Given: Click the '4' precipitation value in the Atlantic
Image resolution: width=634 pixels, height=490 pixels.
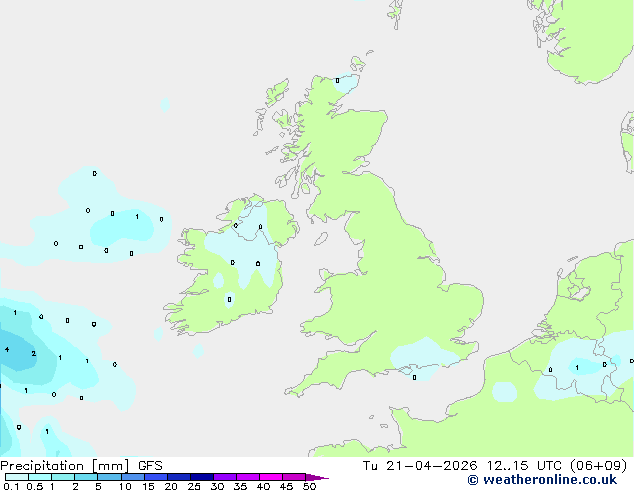Looking at the screenshot, I should (7, 349).
